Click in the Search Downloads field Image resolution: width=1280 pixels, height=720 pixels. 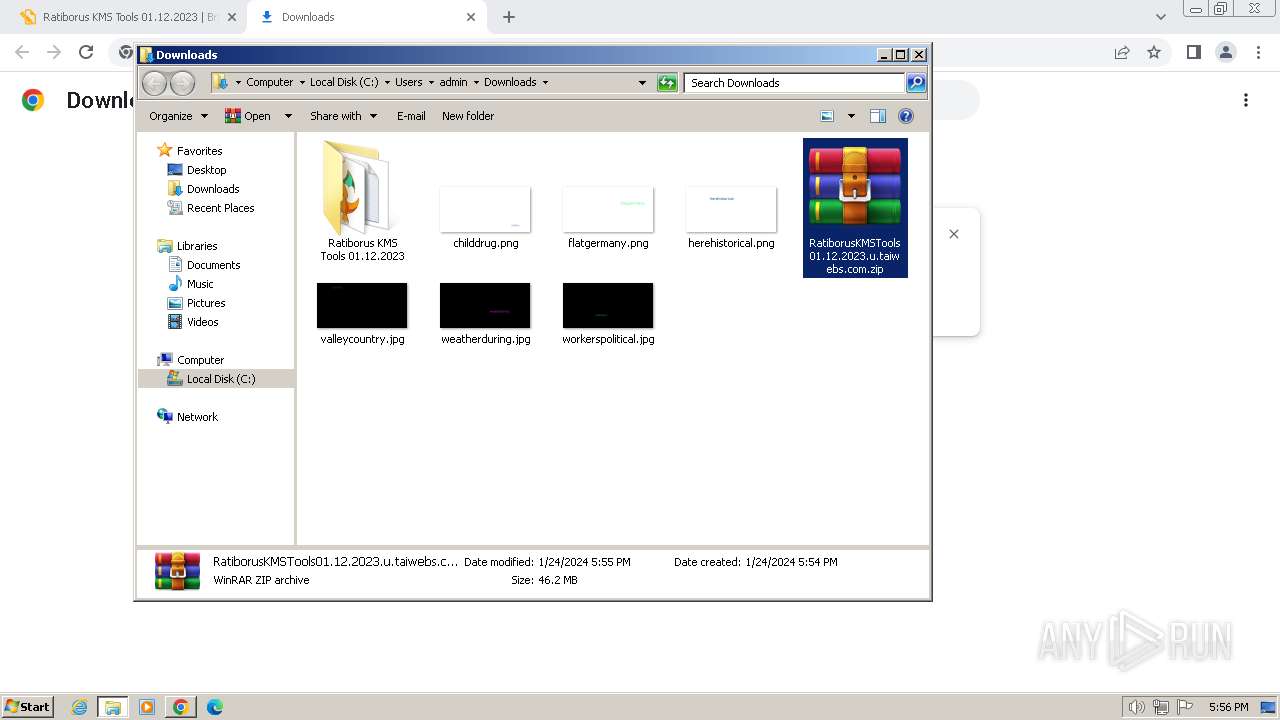[x=795, y=83]
